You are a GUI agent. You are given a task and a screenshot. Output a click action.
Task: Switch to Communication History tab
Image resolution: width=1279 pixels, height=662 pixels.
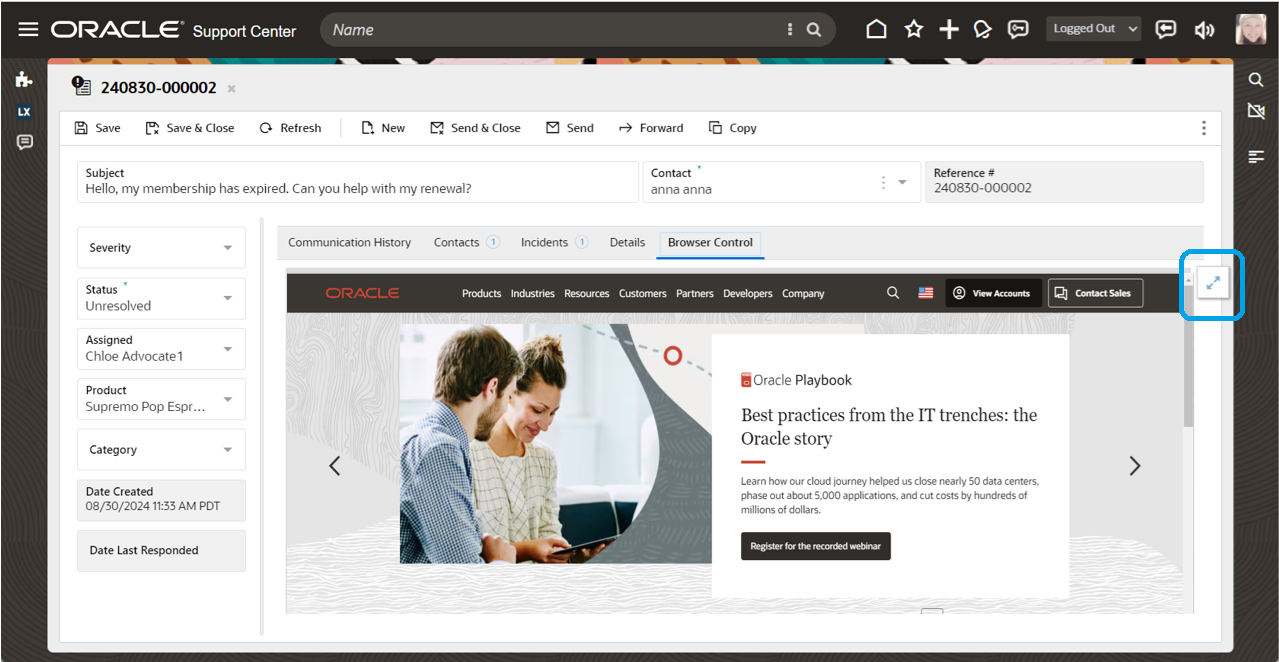click(x=350, y=242)
